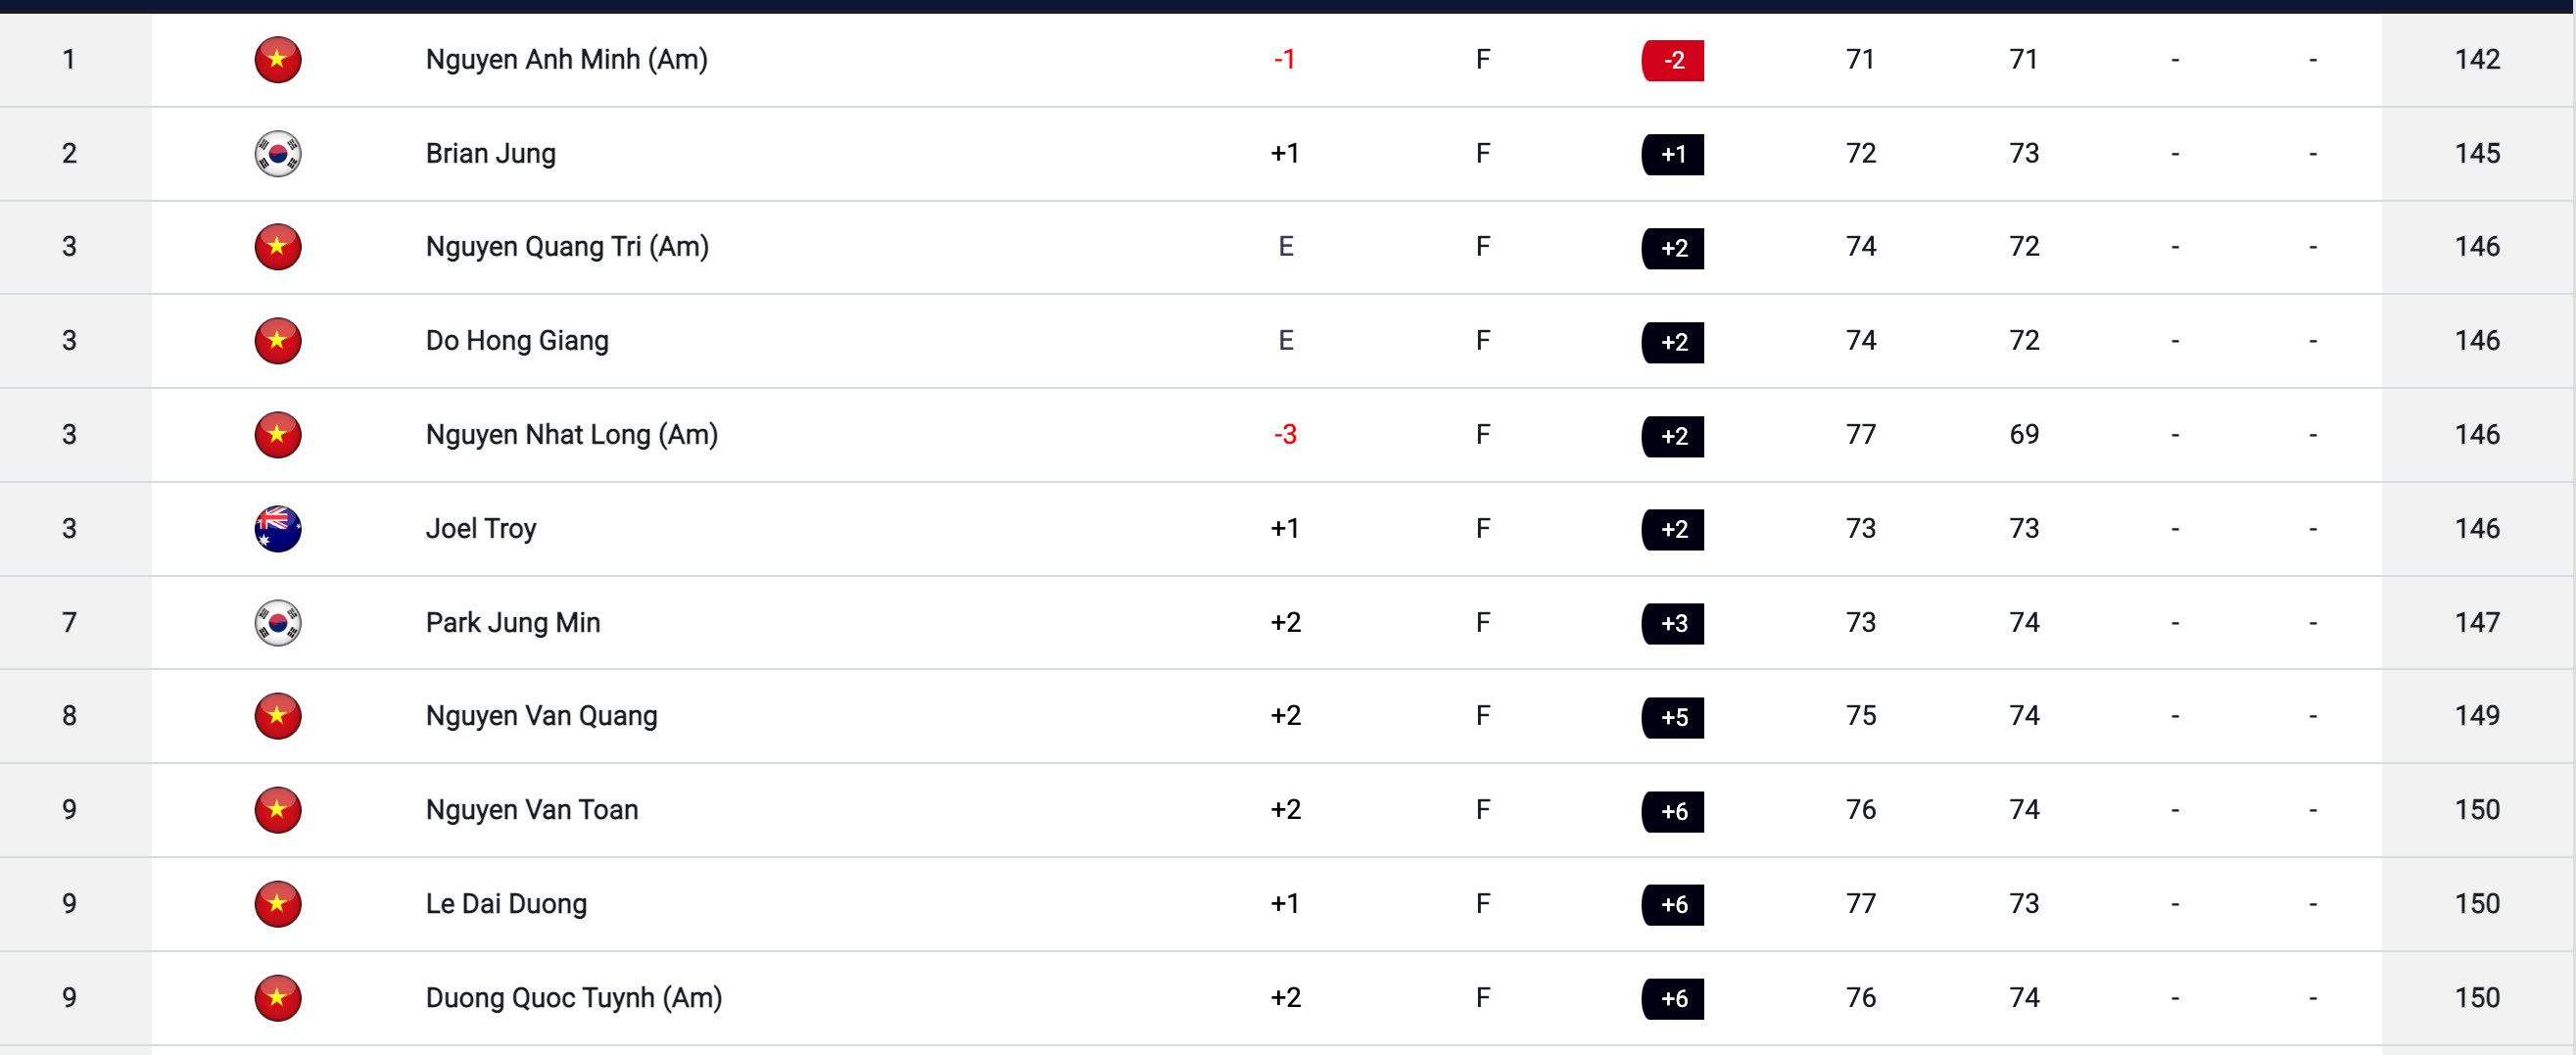Click the Australian flag next to Joel Troy
The image size is (2576, 1055).
(278, 529)
